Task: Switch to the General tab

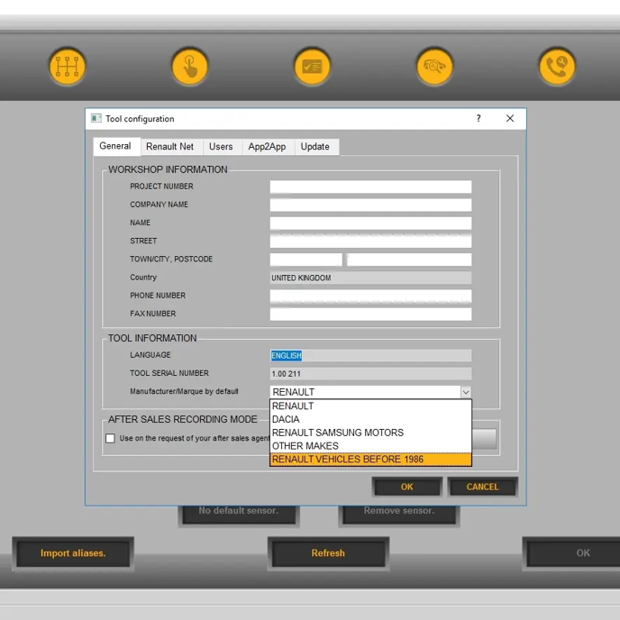Action: pos(115,146)
